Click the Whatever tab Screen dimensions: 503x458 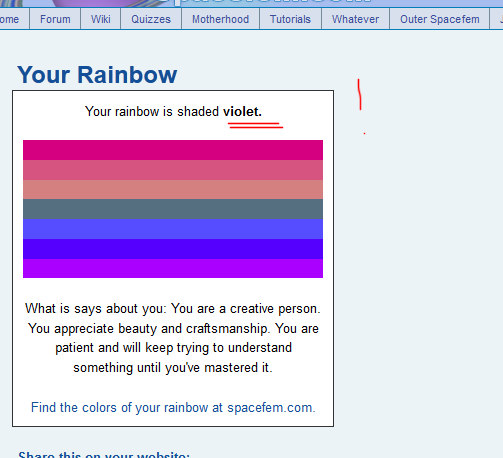pos(355,19)
